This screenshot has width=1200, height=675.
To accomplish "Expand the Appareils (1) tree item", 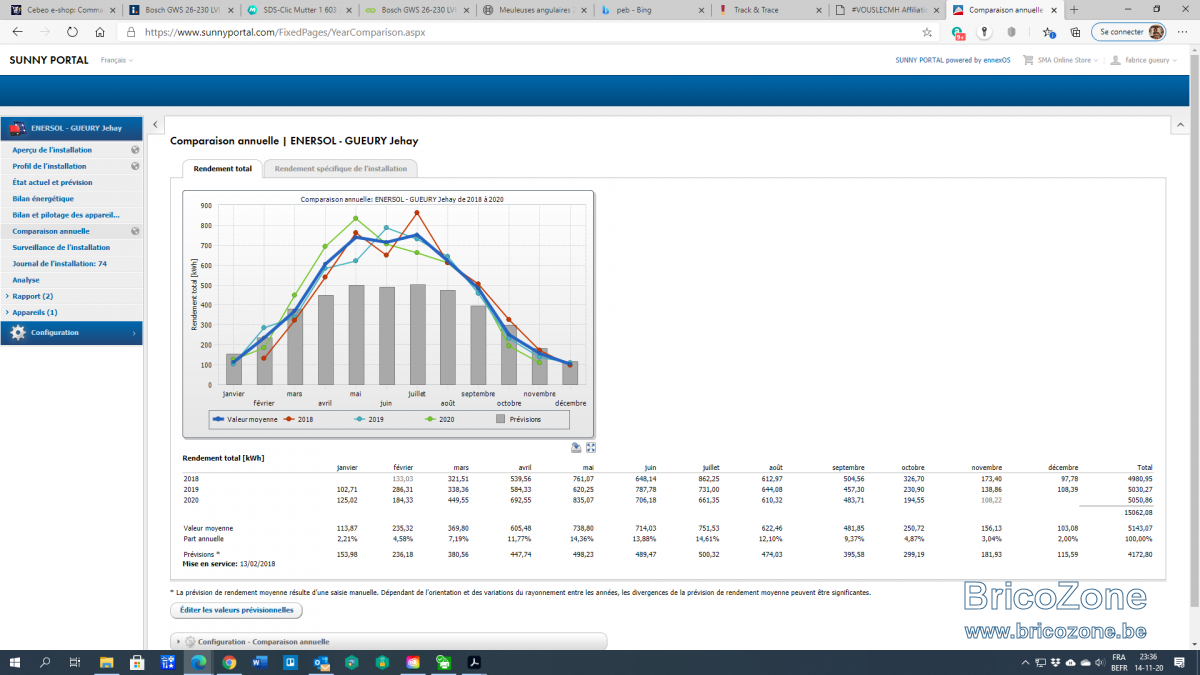I will 33,312.
